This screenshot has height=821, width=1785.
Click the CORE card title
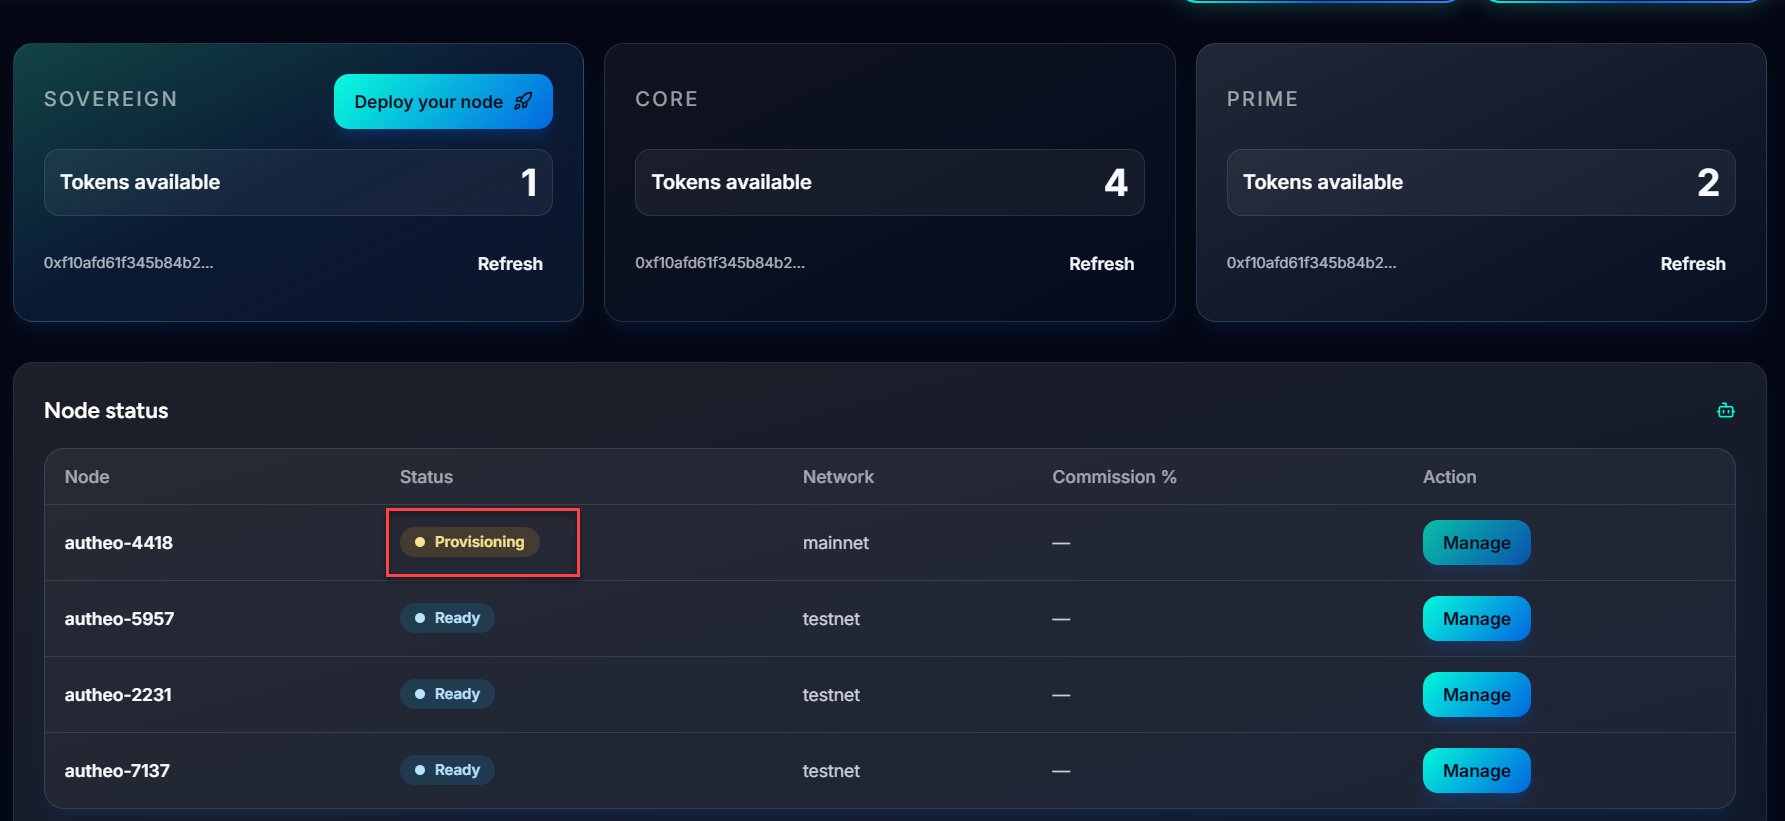(667, 99)
